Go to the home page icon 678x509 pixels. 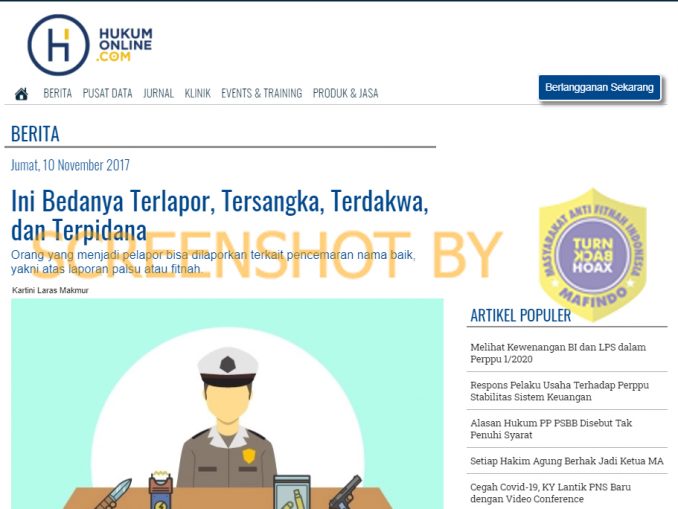pos(21,94)
